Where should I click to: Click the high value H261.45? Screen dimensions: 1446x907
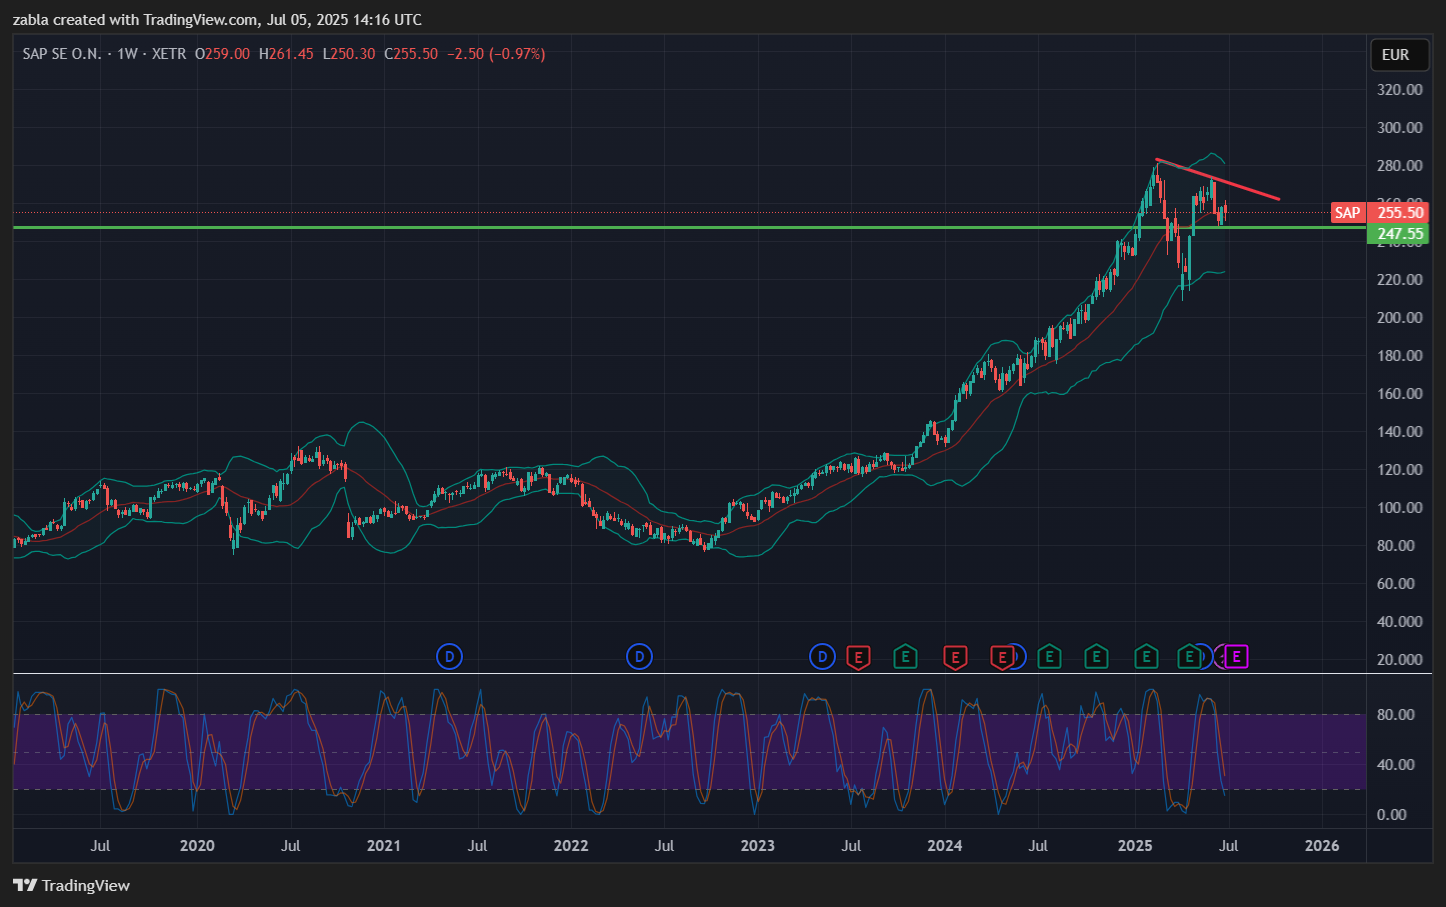click(x=286, y=54)
